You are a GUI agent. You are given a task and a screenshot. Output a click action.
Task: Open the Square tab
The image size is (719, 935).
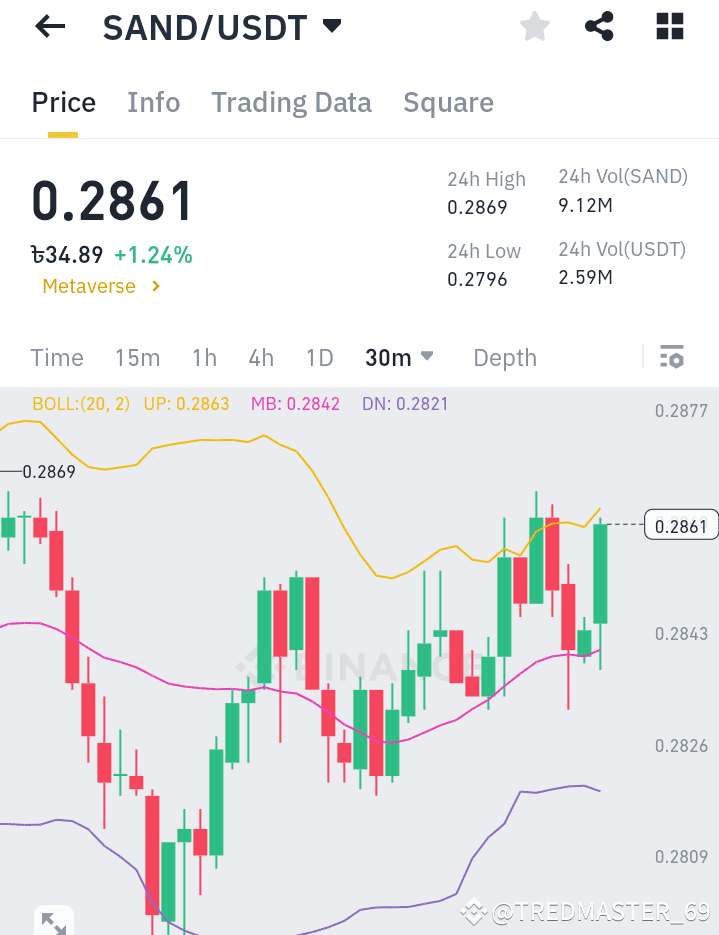click(x=448, y=102)
